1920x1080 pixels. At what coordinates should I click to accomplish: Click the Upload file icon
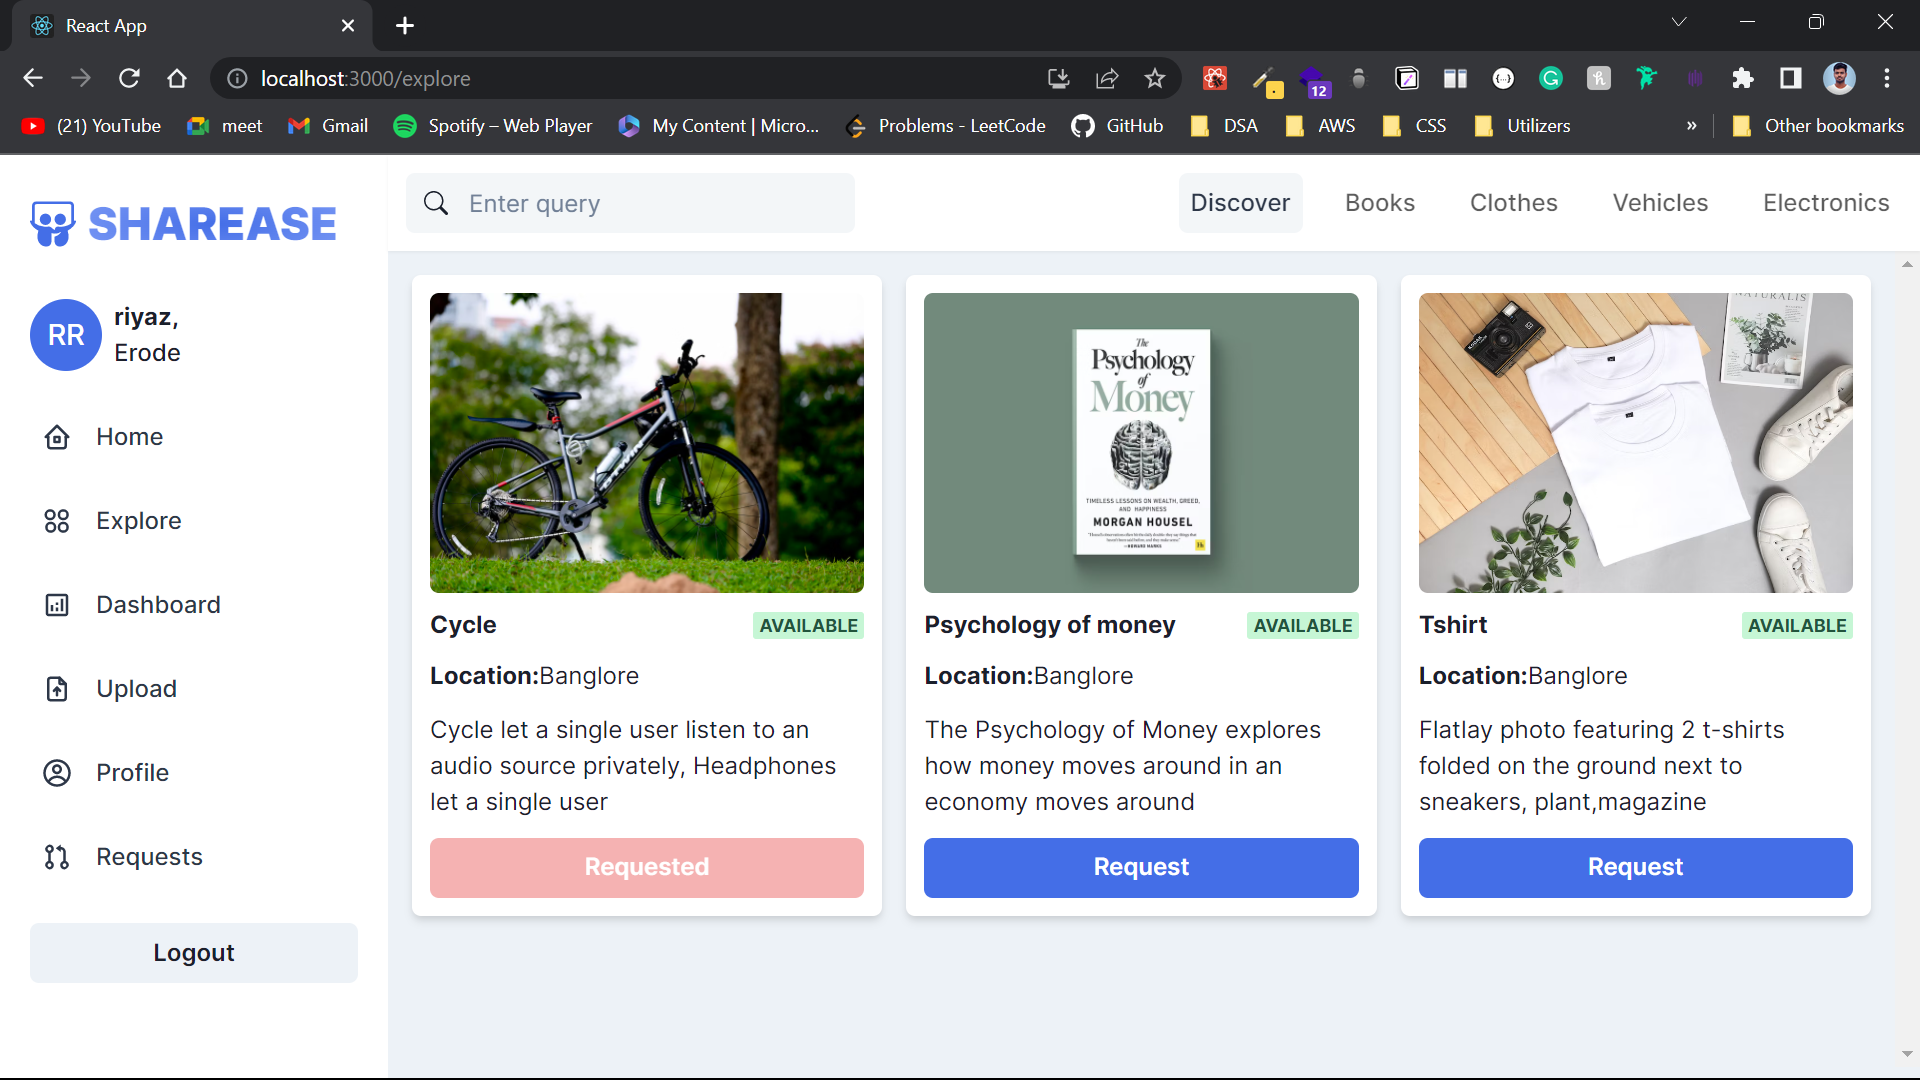(x=57, y=689)
